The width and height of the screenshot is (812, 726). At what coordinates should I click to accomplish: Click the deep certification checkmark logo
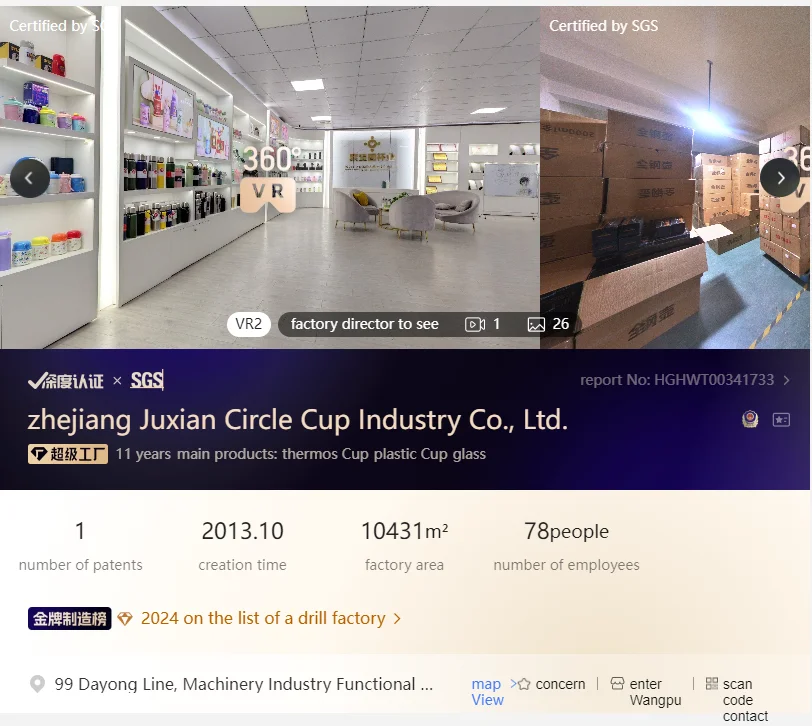click(x=66, y=381)
